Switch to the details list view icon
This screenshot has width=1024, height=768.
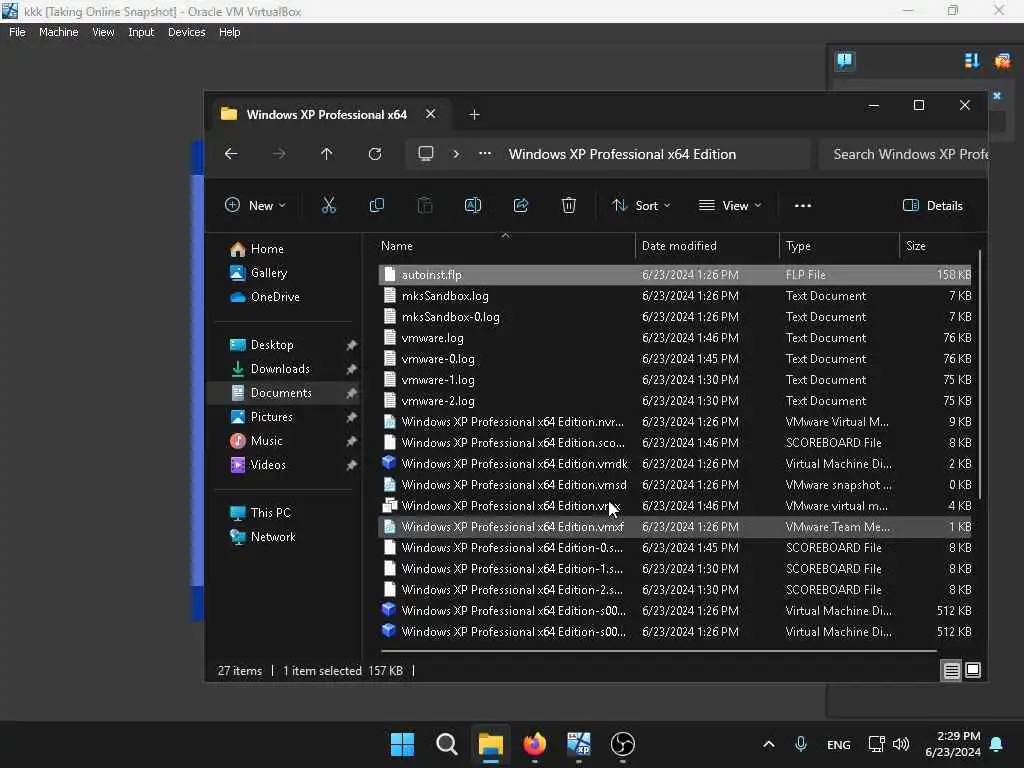(952, 671)
